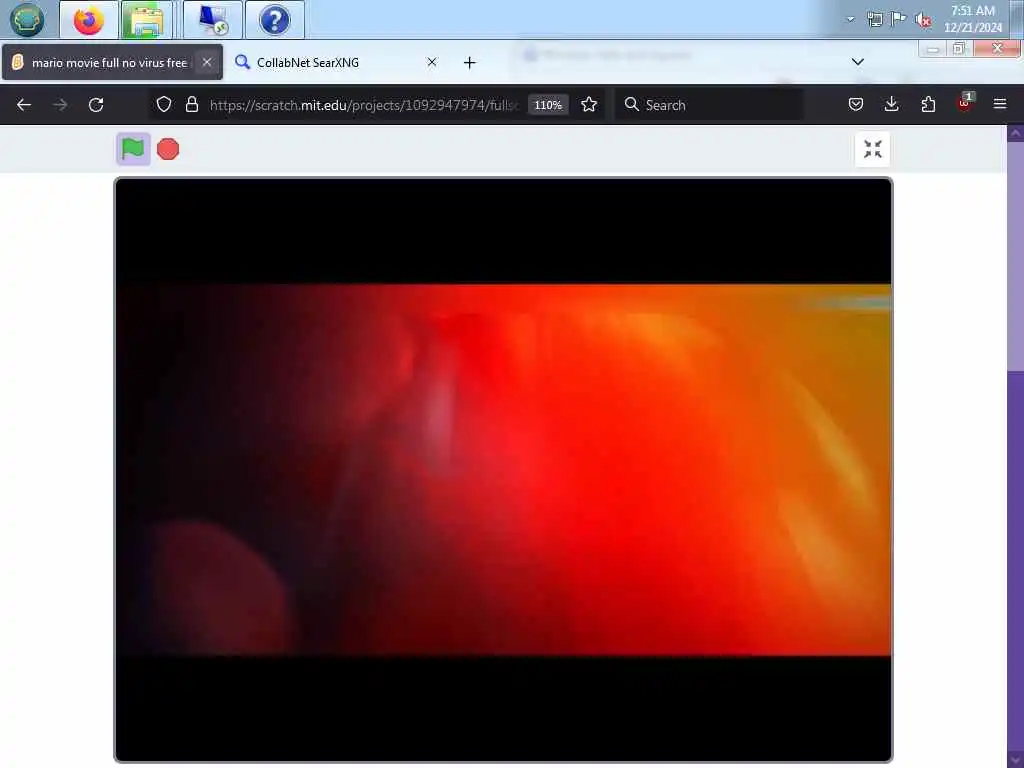Click the Firefox Search box

pos(710,104)
